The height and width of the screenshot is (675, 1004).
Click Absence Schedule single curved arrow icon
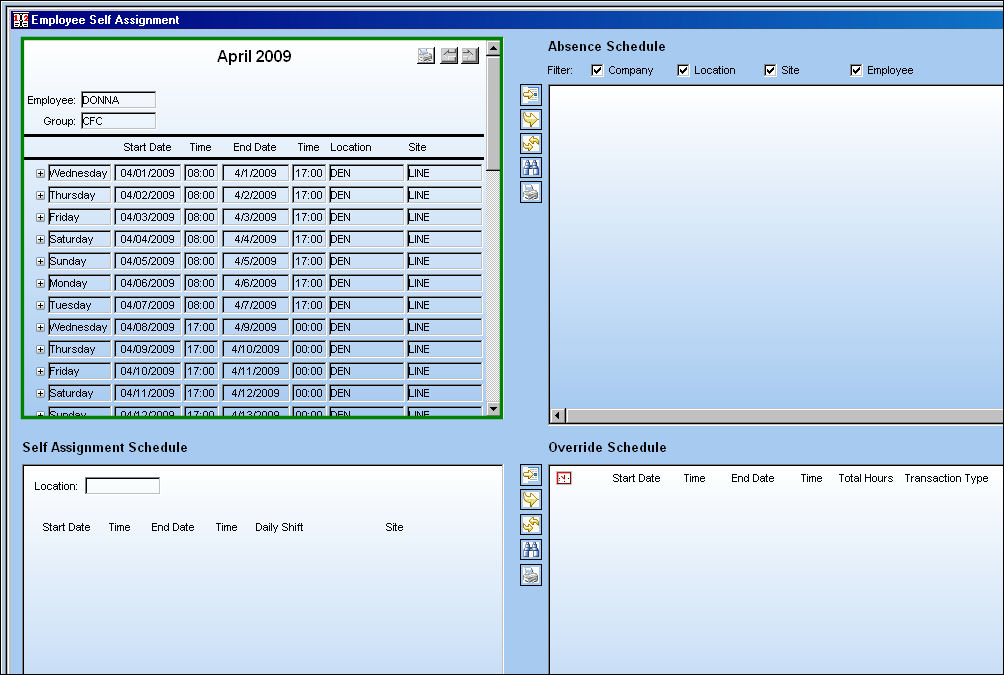pyautogui.click(x=531, y=119)
